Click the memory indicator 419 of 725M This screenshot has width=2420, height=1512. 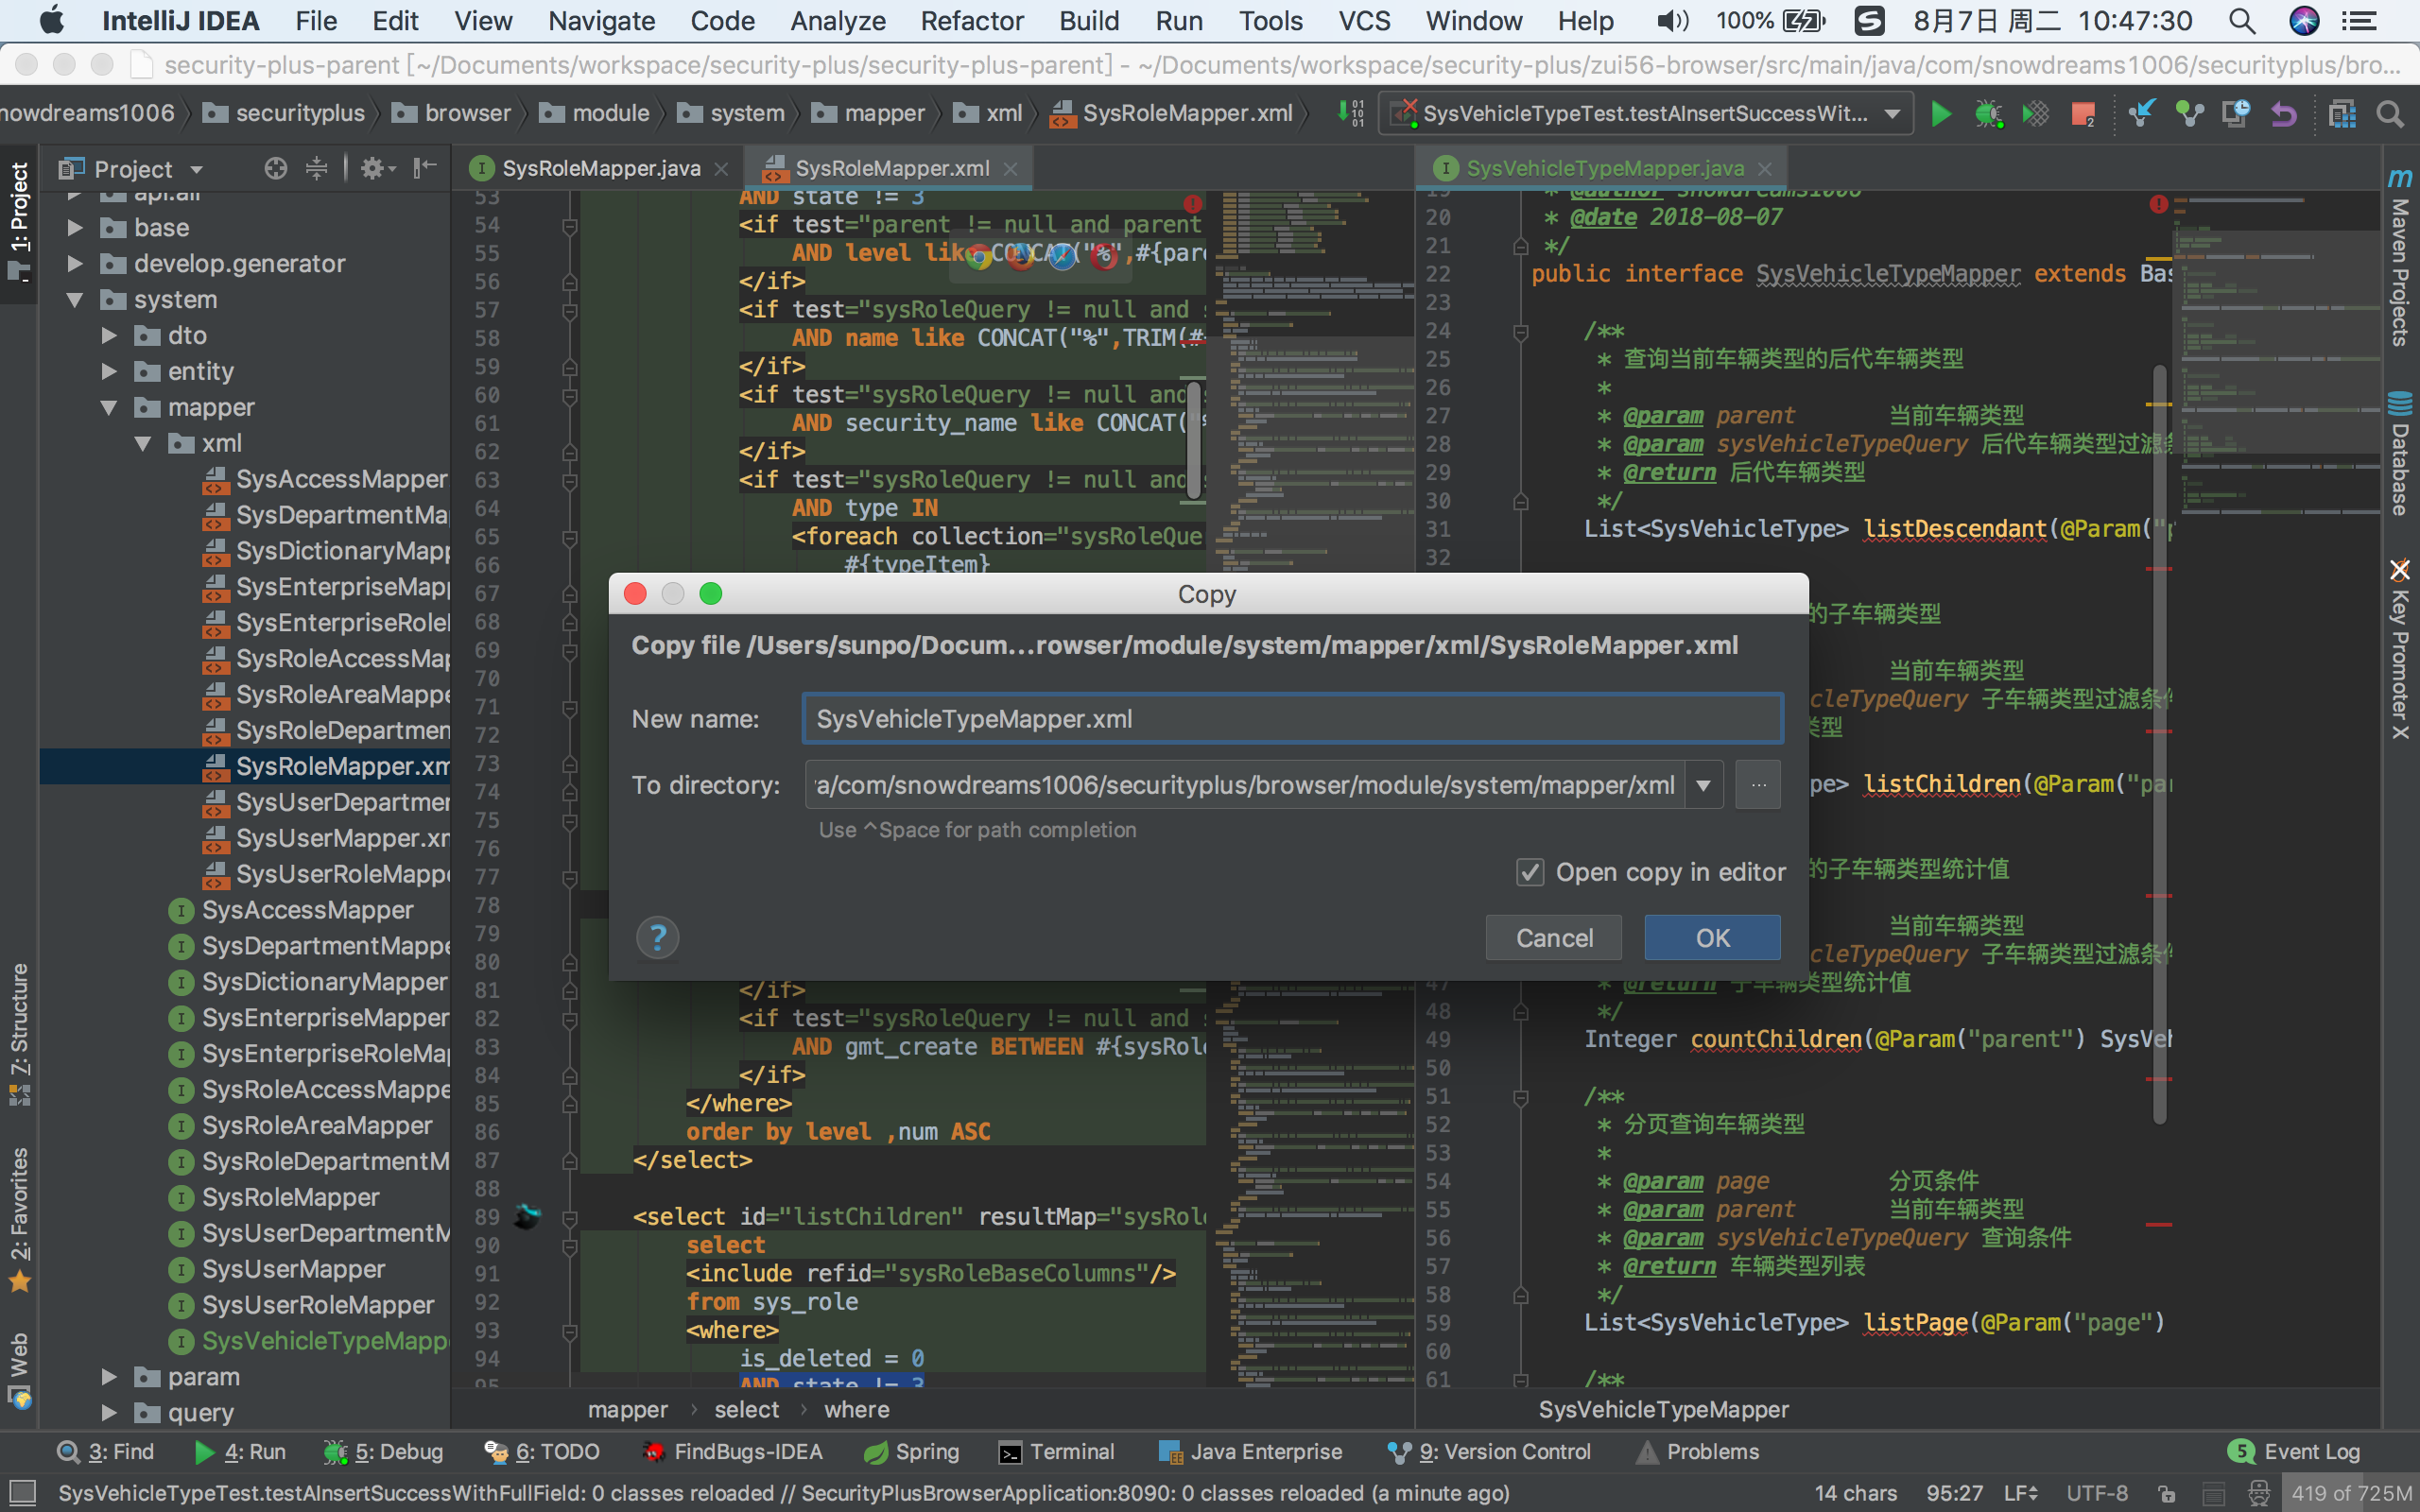tap(2350, 1493)
